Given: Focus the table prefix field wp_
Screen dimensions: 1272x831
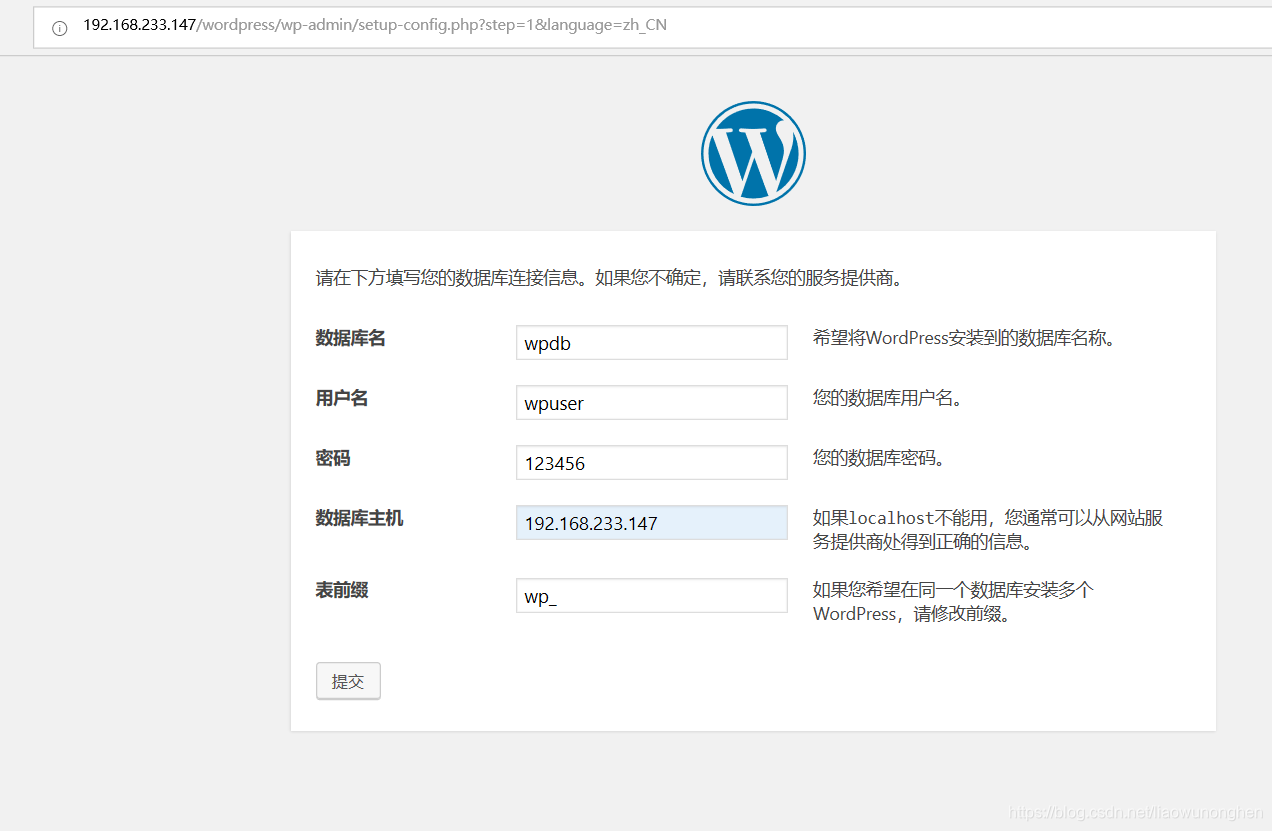Looking at the screenshot, I should pyautogui.click(x=652, y=595).
